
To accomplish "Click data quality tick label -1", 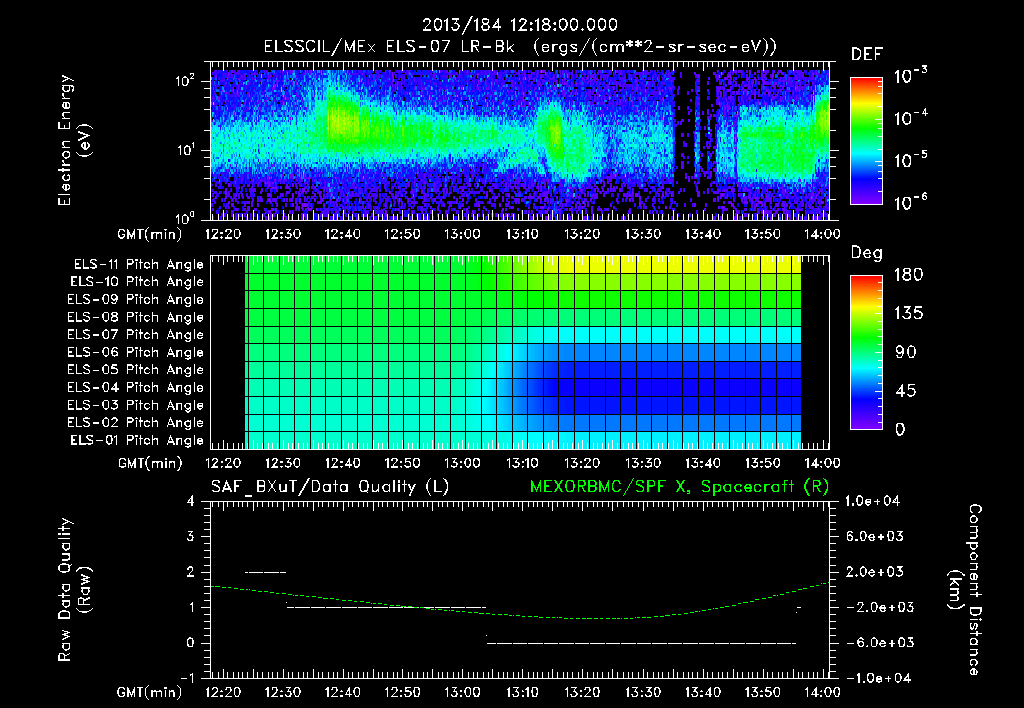I will [x=187, y=678].
